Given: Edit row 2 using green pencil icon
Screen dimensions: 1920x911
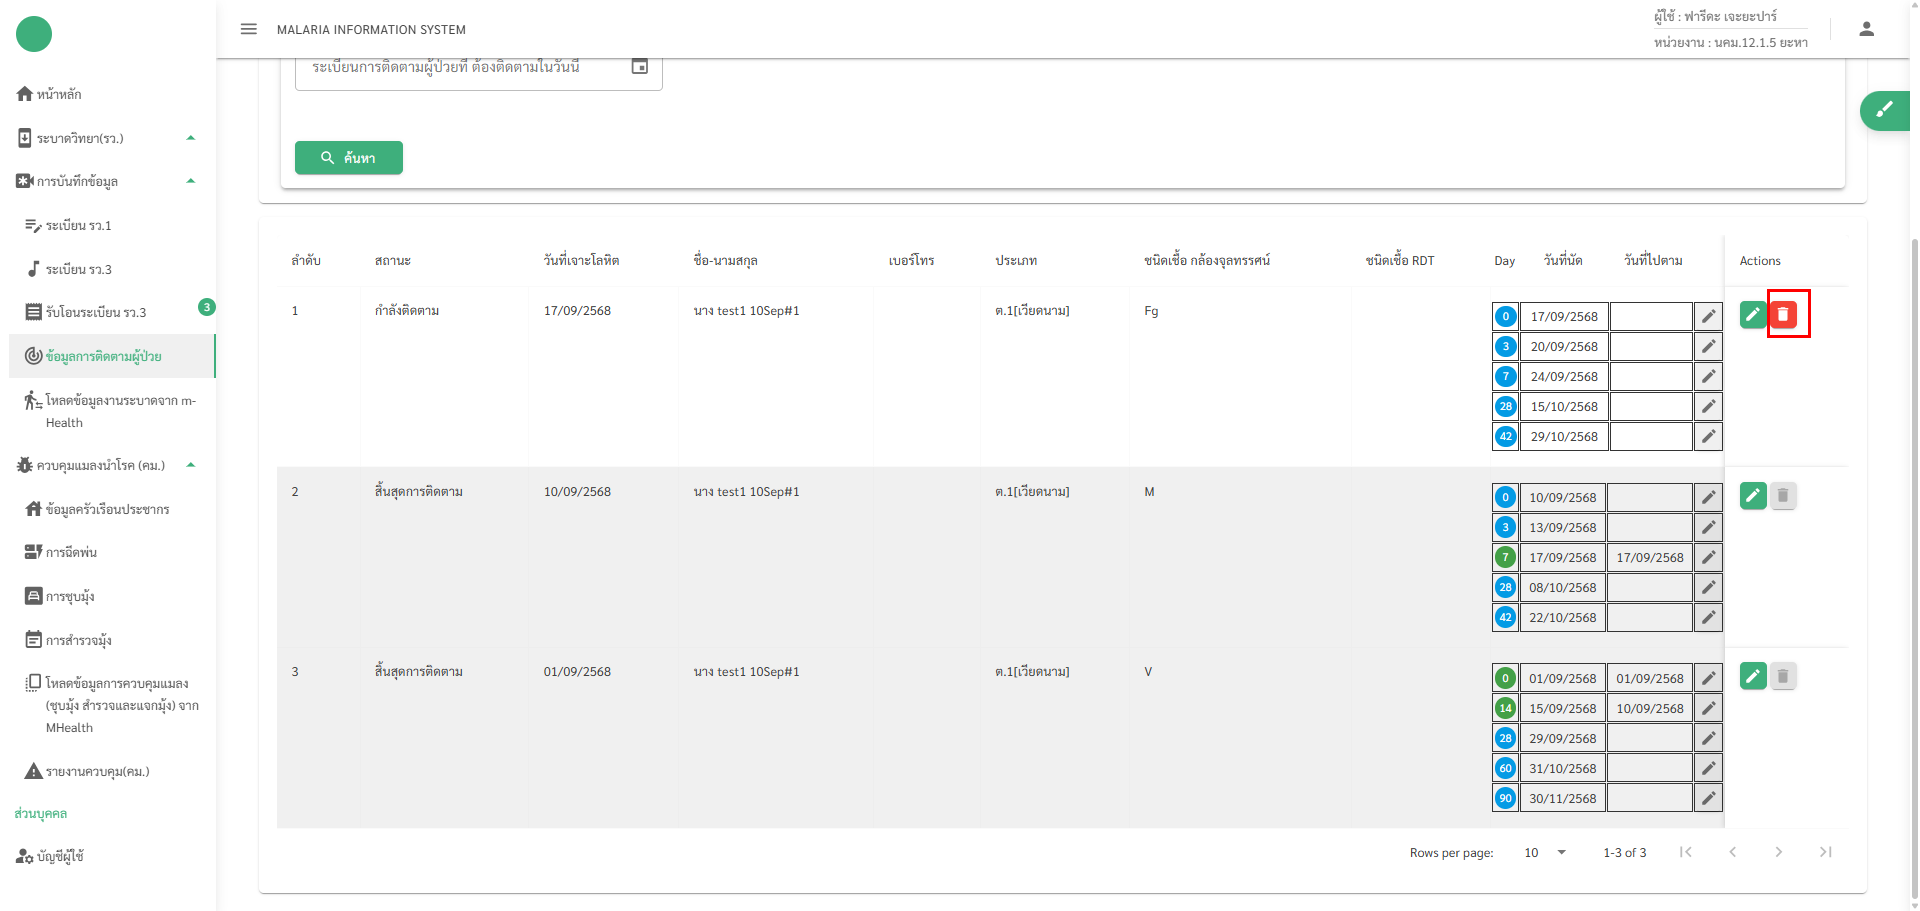Looking at the screenshot, I should tap(1752, 496).
